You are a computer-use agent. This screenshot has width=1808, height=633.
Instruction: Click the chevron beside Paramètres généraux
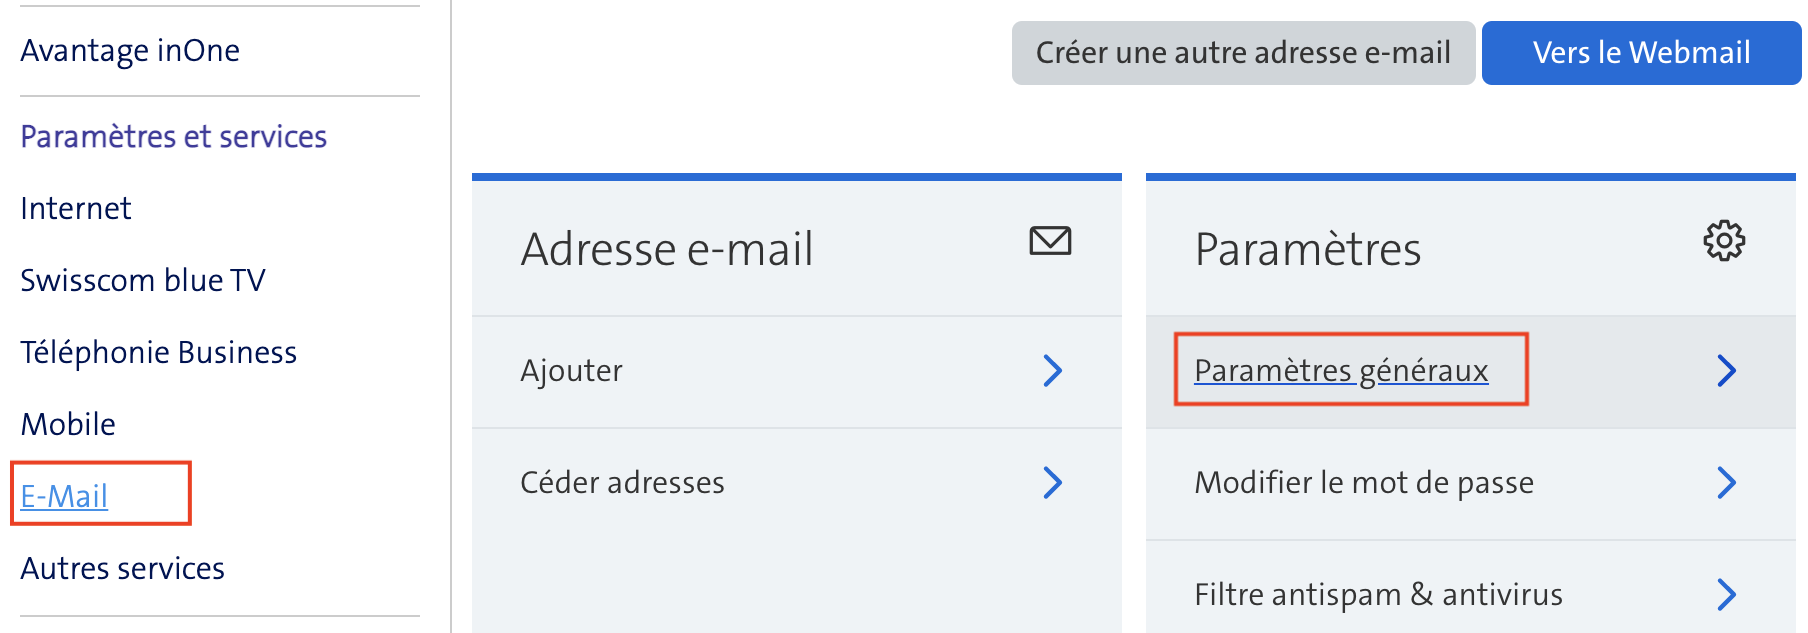1726,371
